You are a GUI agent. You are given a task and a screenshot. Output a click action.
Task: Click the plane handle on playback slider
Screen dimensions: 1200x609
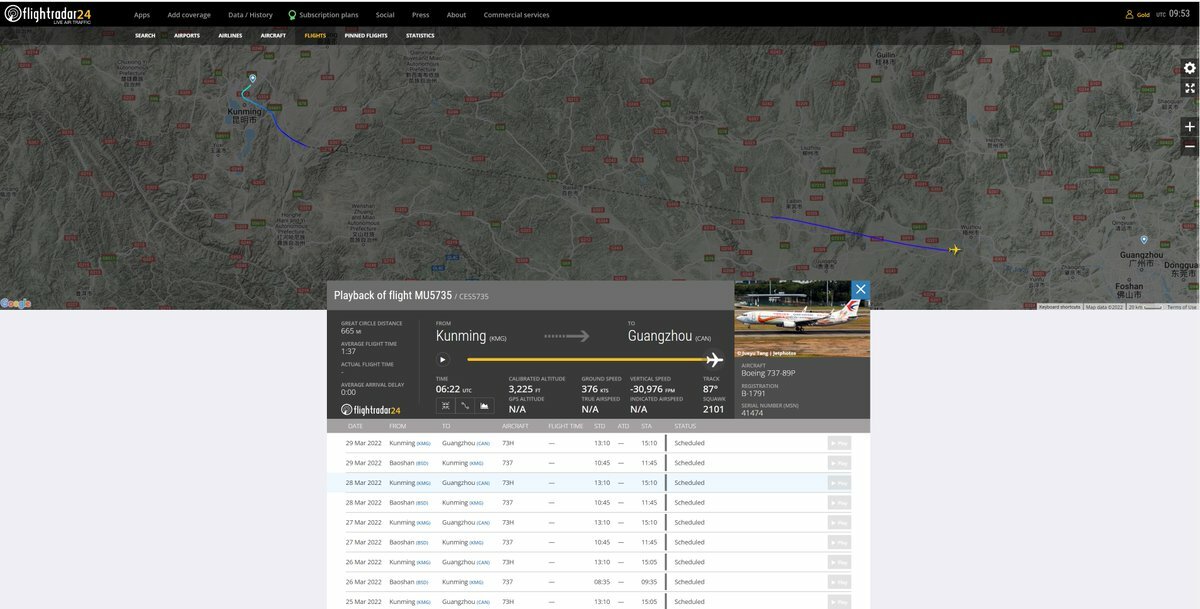(x=714, y=360)
